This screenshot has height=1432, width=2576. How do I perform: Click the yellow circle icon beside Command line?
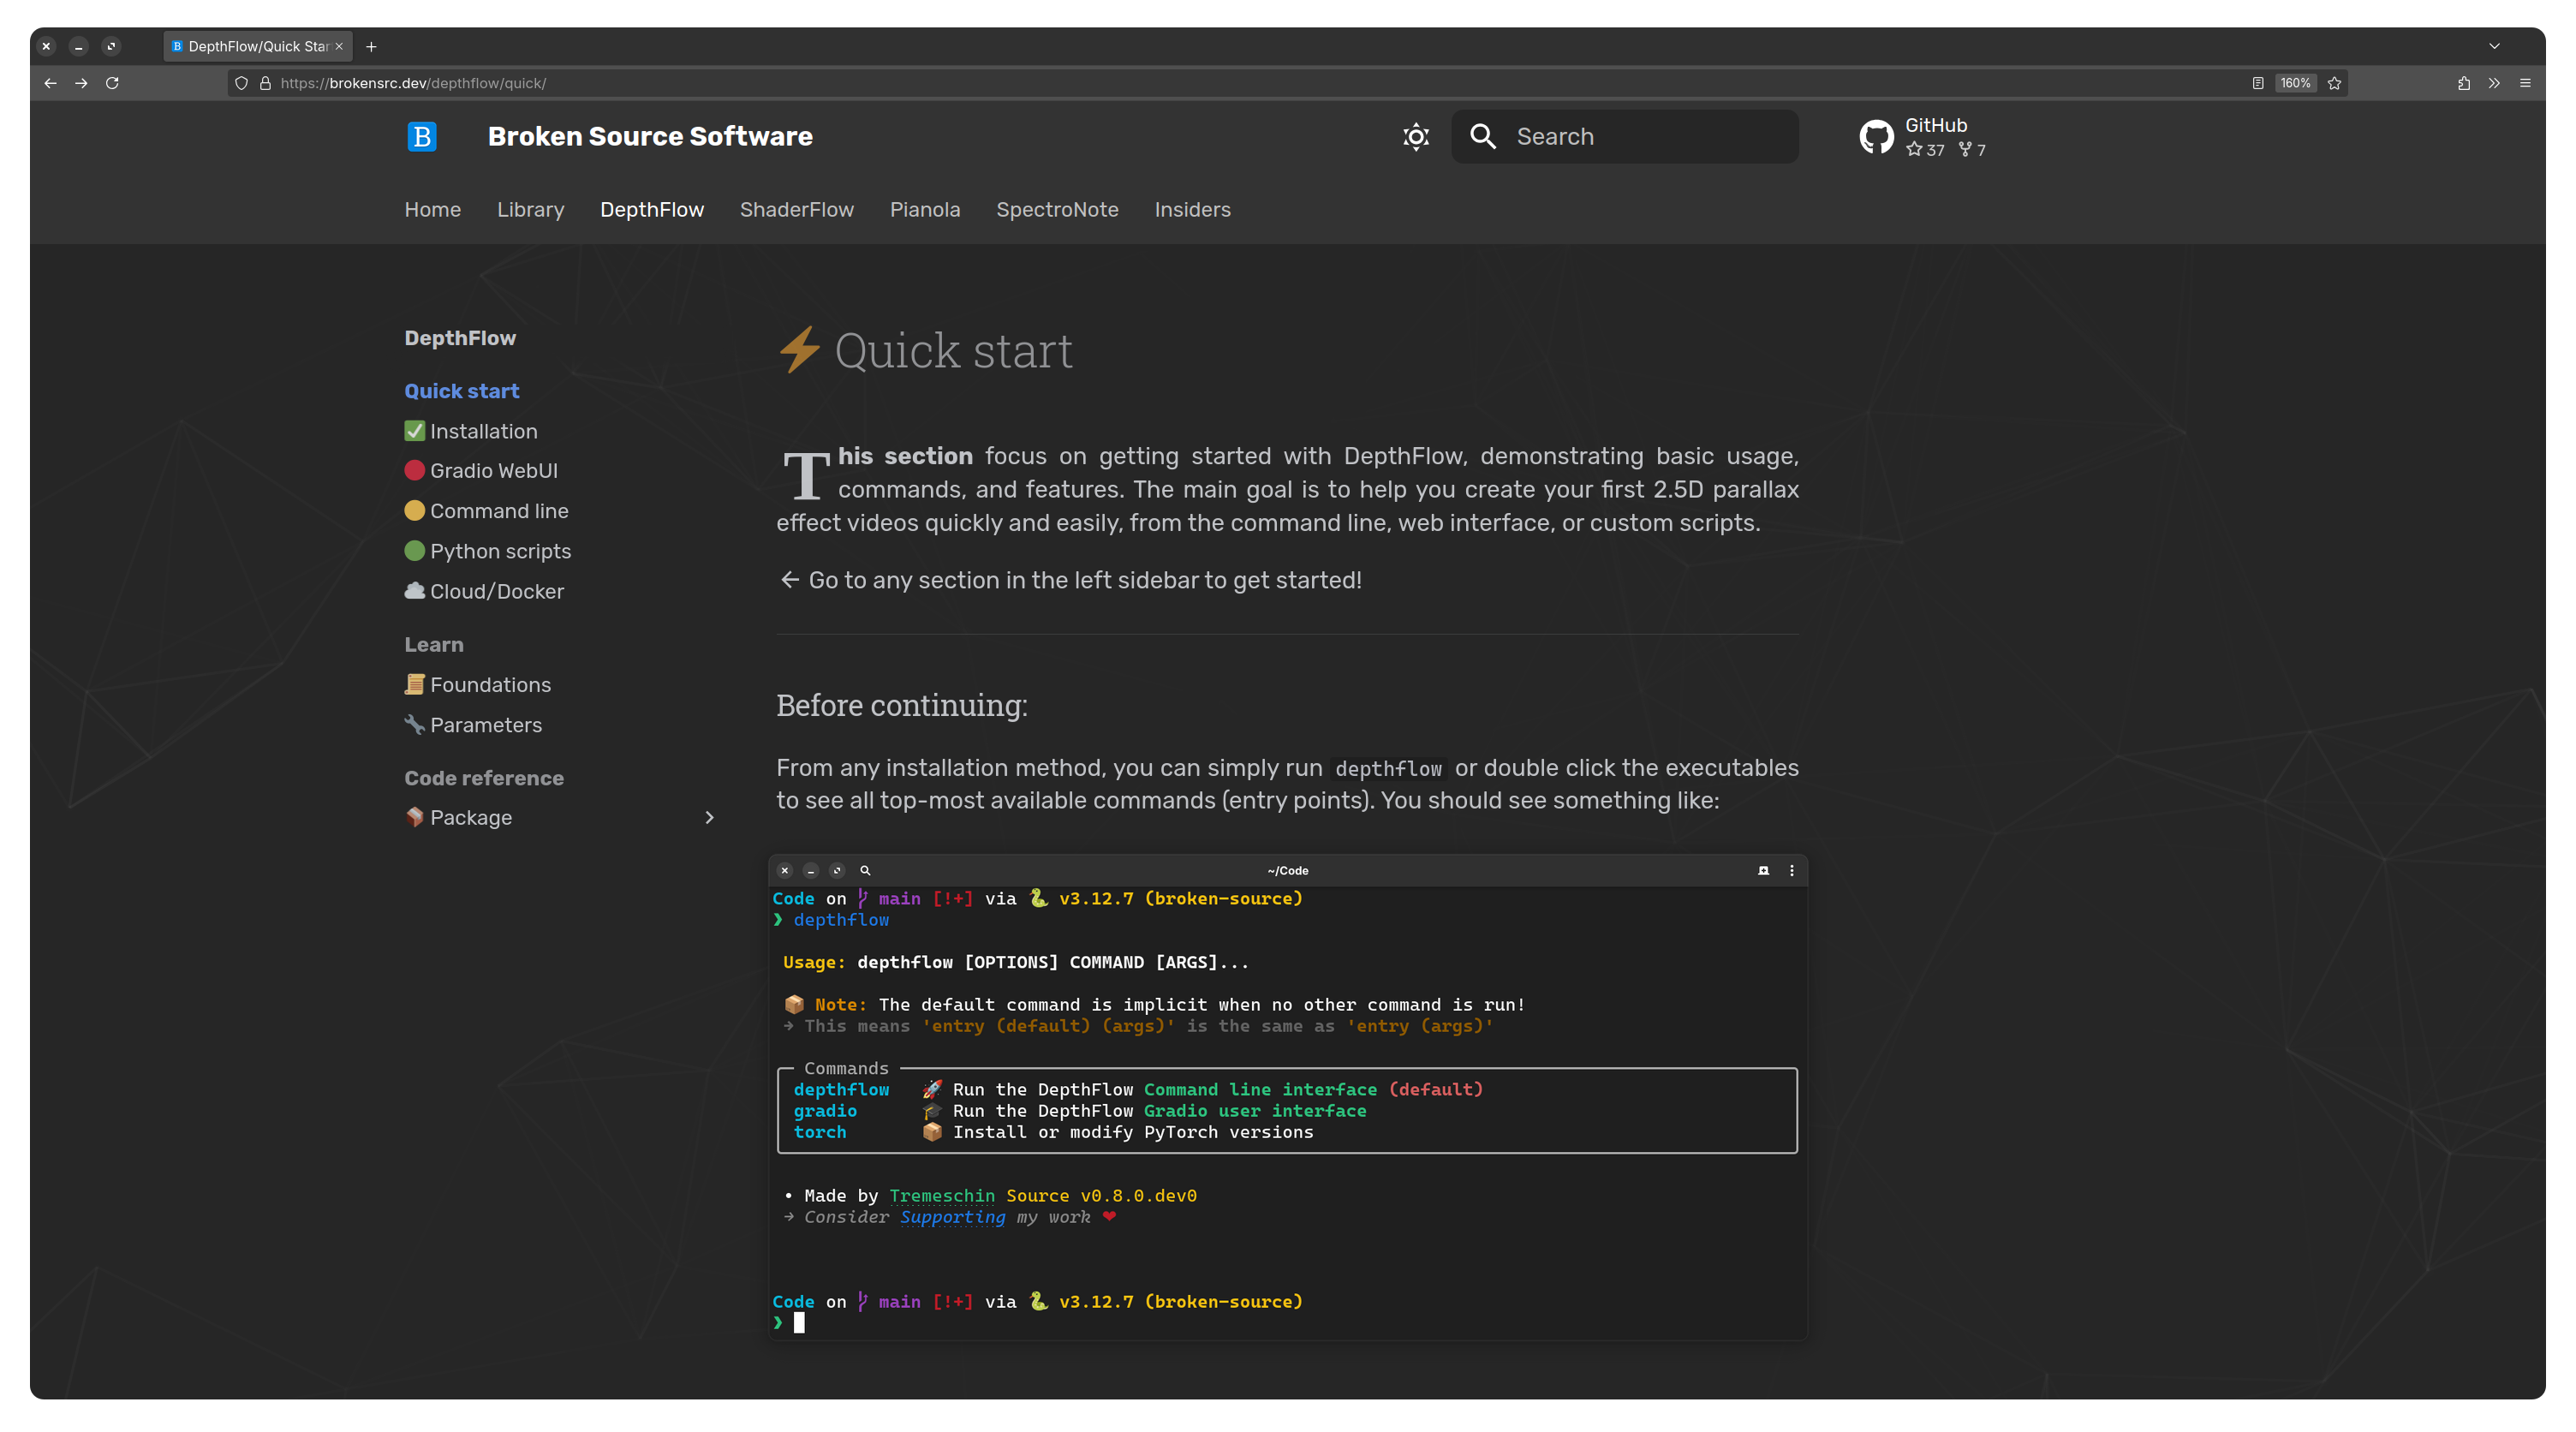(x=414, y=510)
